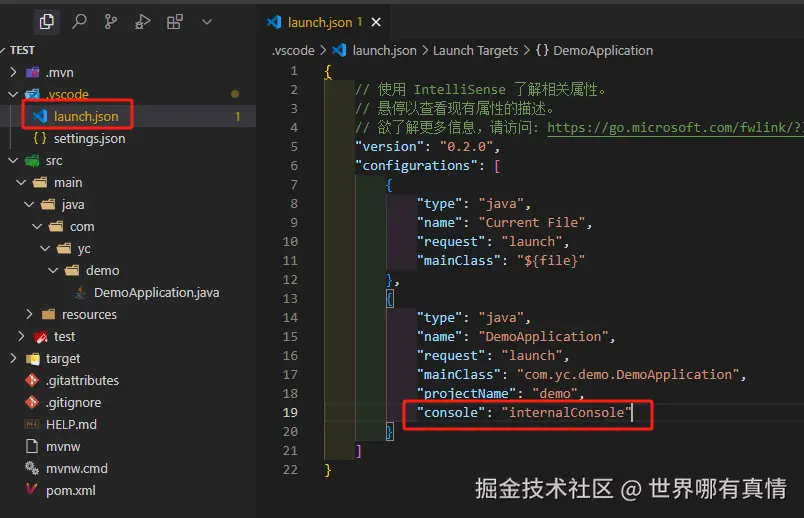Click the launch.json breadcrumb segment

coord(385,50)
